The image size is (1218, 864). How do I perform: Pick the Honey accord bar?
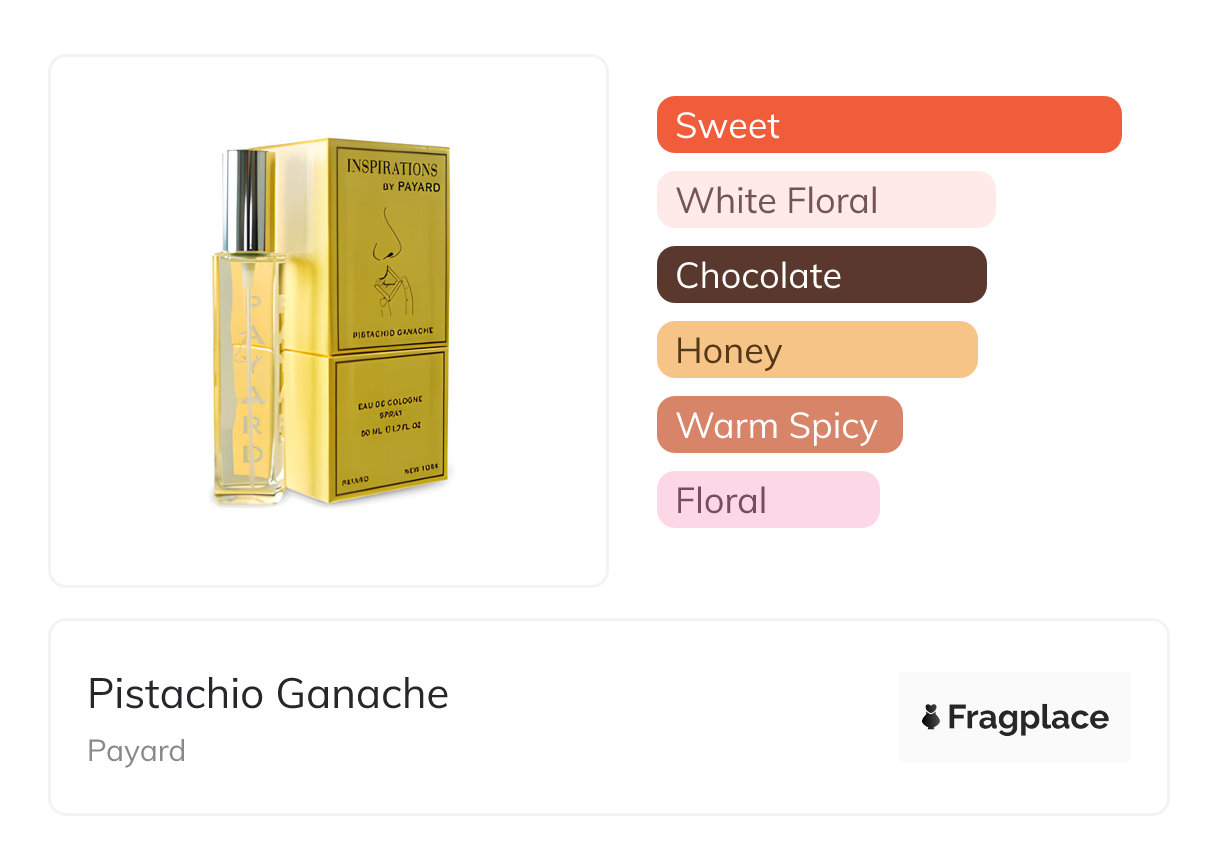816,350
